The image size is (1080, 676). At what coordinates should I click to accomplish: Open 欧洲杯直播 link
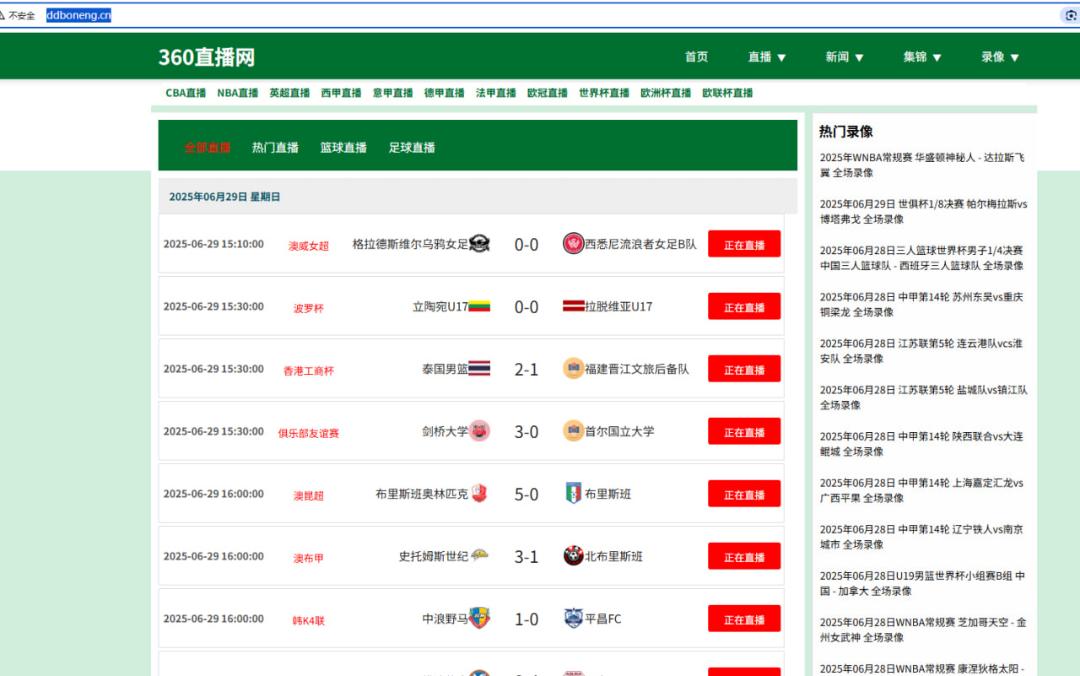(x=665, y=93)
